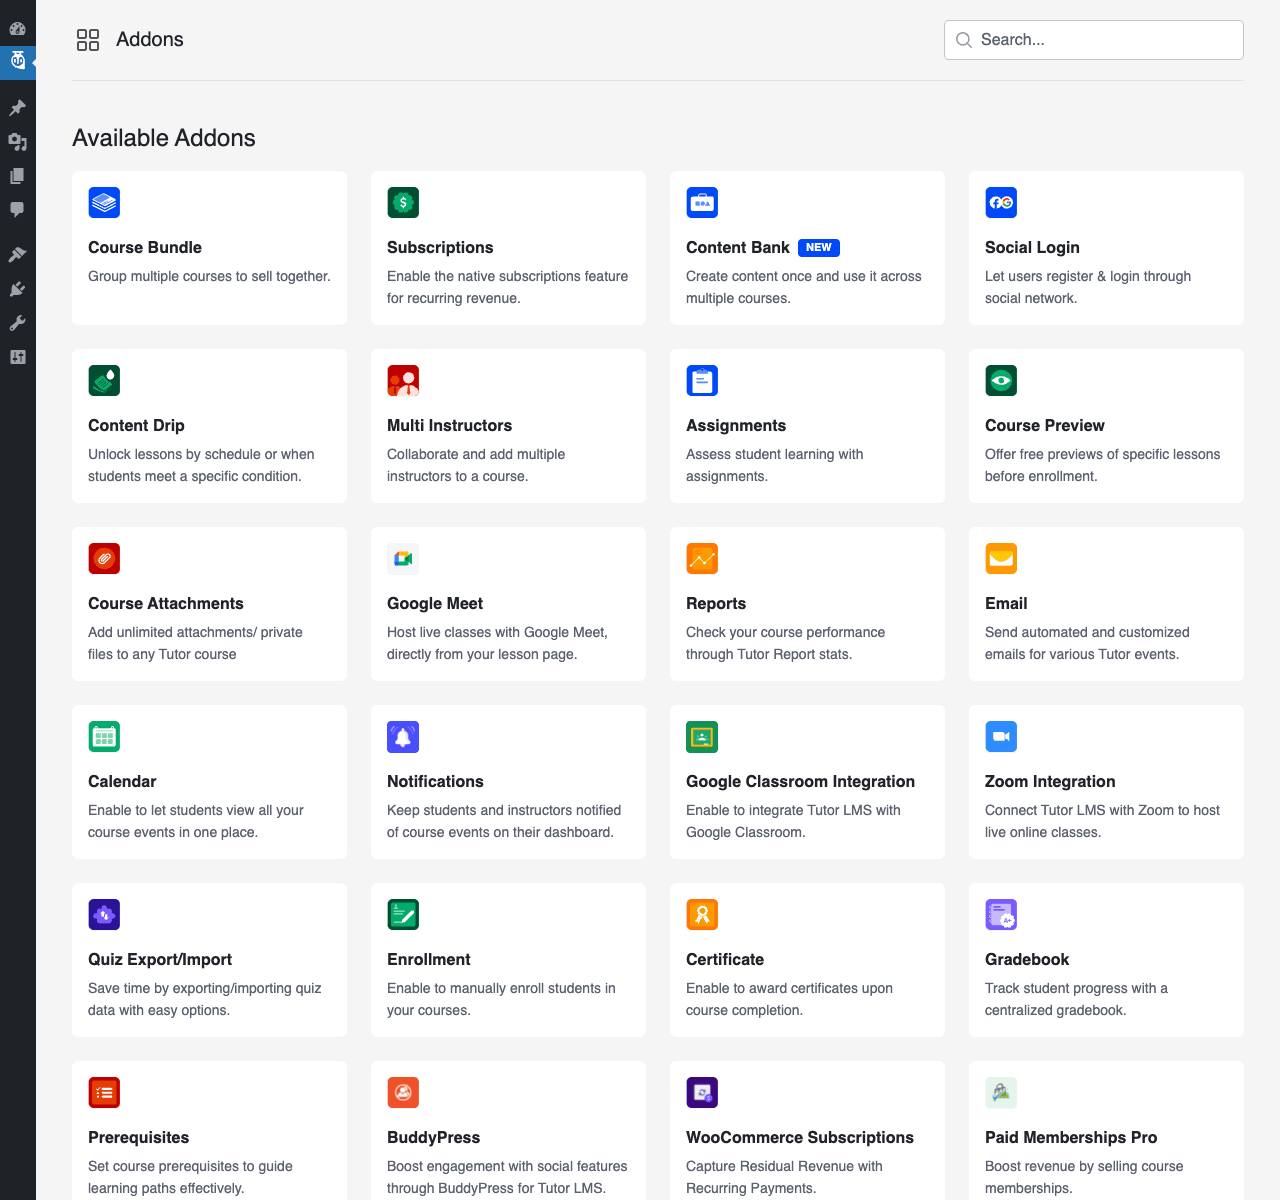The height and width of the screenshot is (1200, 1280).
Task: Click the Calendar addon icon
Action: click(104, 737)
